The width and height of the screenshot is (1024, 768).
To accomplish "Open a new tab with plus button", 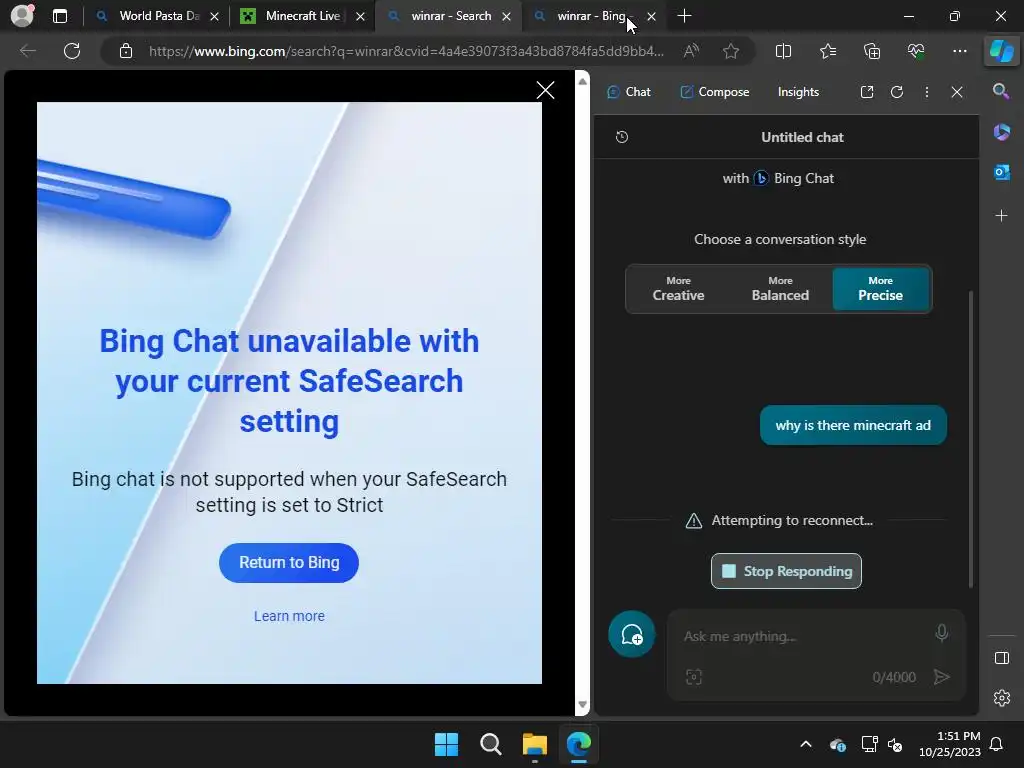I will 684,16.
